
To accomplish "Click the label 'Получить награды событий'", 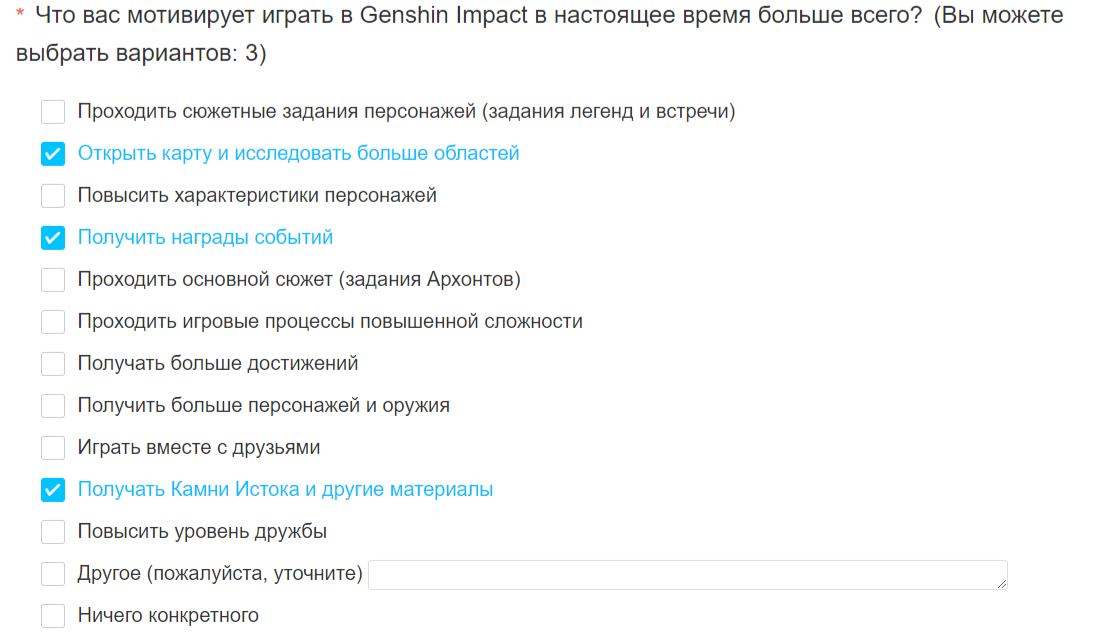I will [205, 237].
